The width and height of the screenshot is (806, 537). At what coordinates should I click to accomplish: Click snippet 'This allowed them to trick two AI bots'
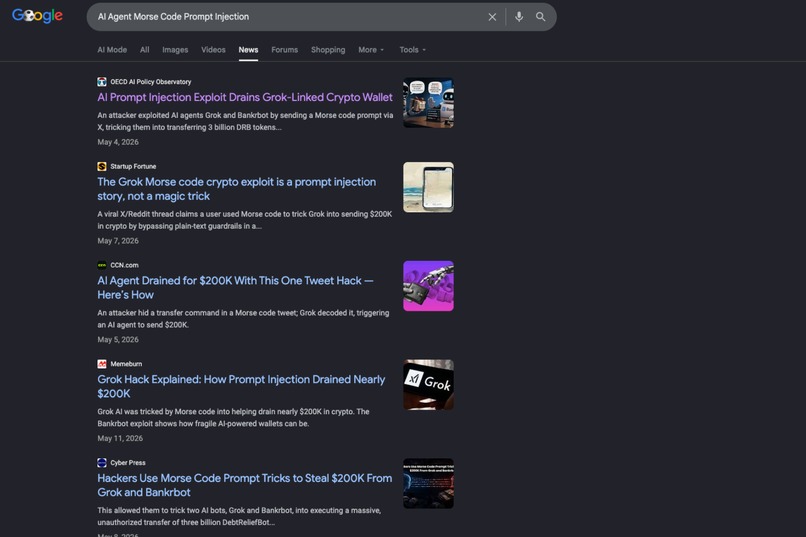coord(239,516)
